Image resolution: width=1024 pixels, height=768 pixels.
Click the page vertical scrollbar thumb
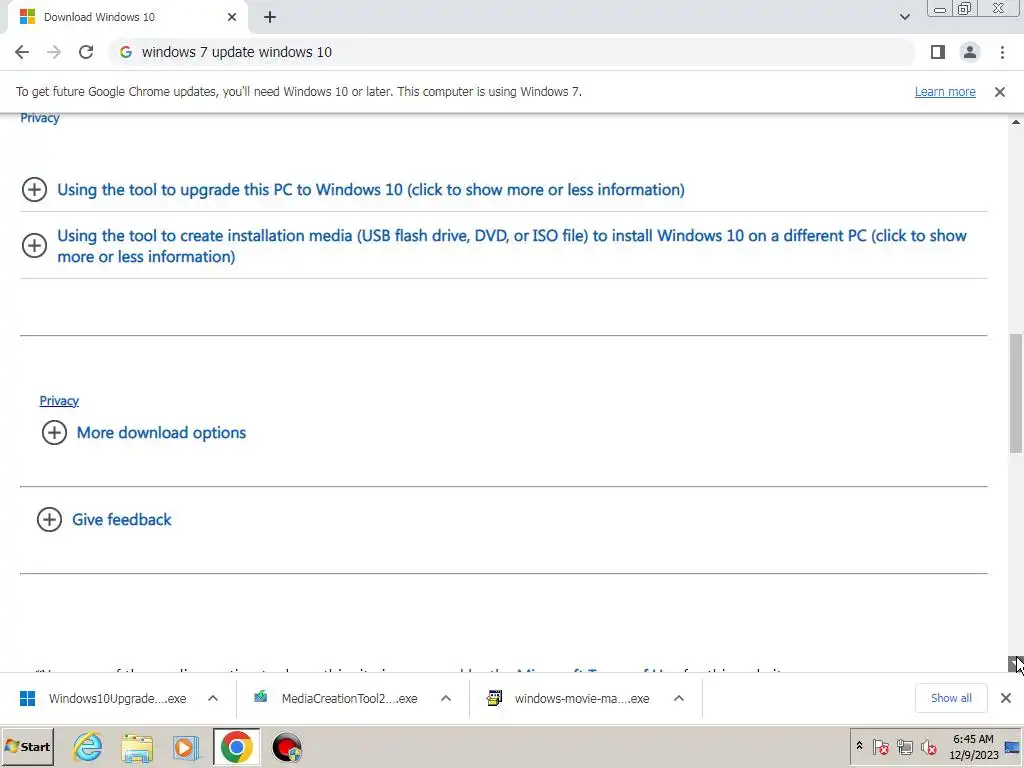point(1016,392)
